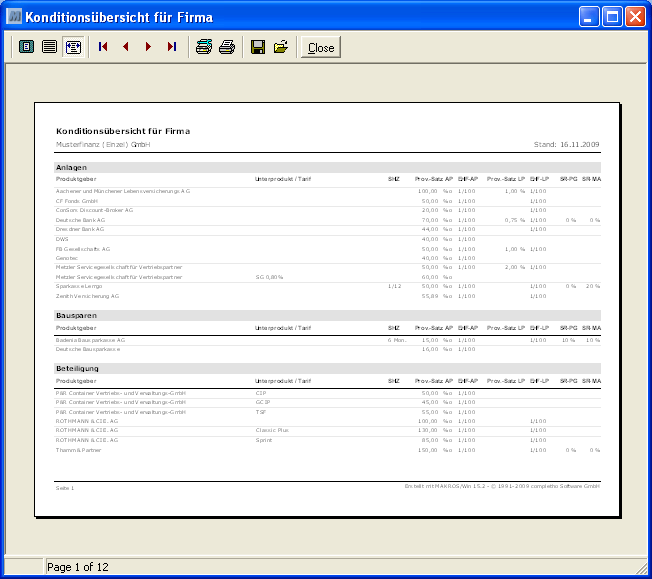Click the 'ConSors Discount-Broker AG' entry
The width and height of the screenshot is (652, 579).
94,210
